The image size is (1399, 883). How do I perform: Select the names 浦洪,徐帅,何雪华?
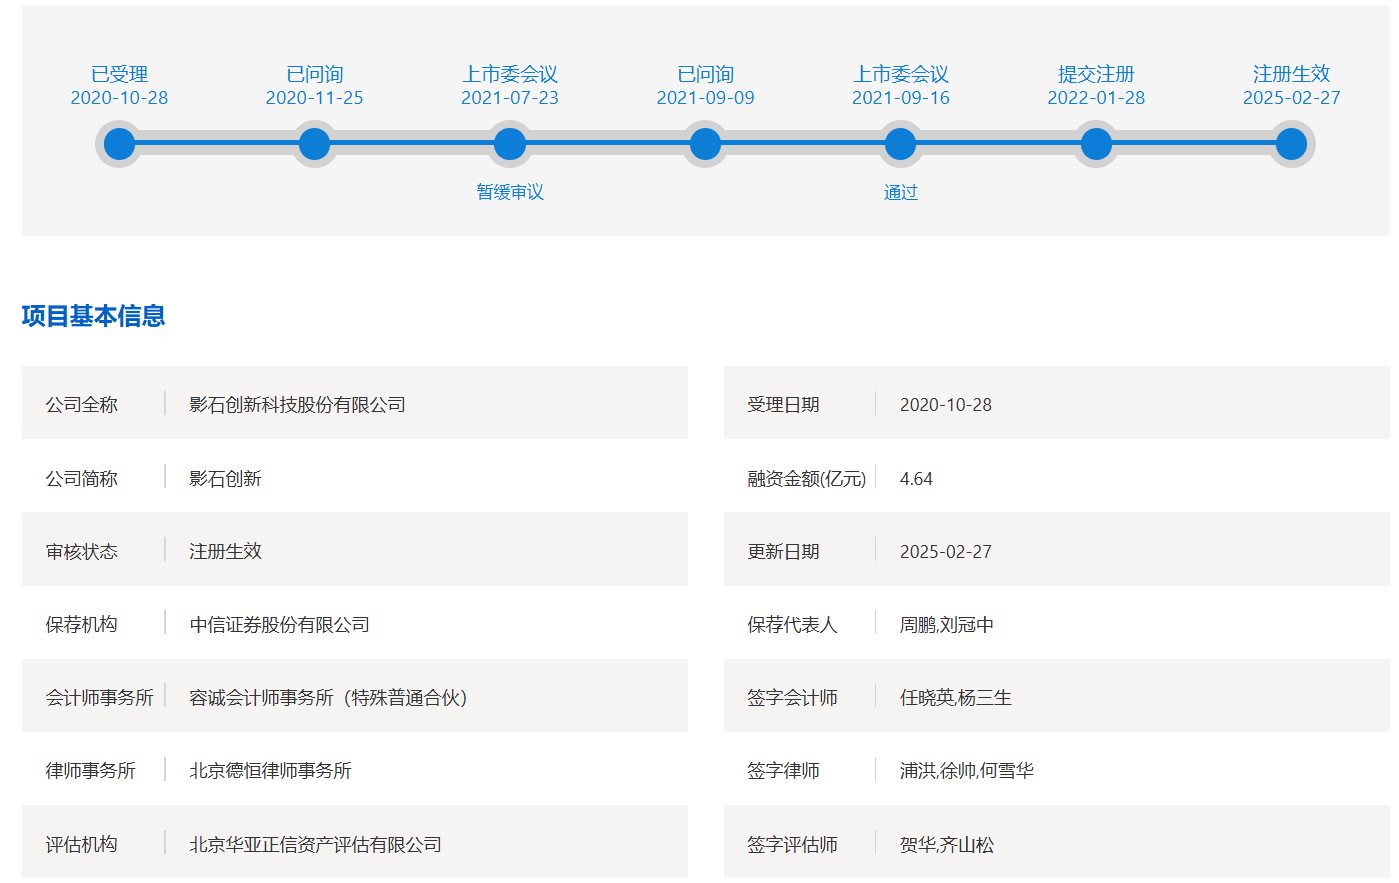click(x=967, y=771)
